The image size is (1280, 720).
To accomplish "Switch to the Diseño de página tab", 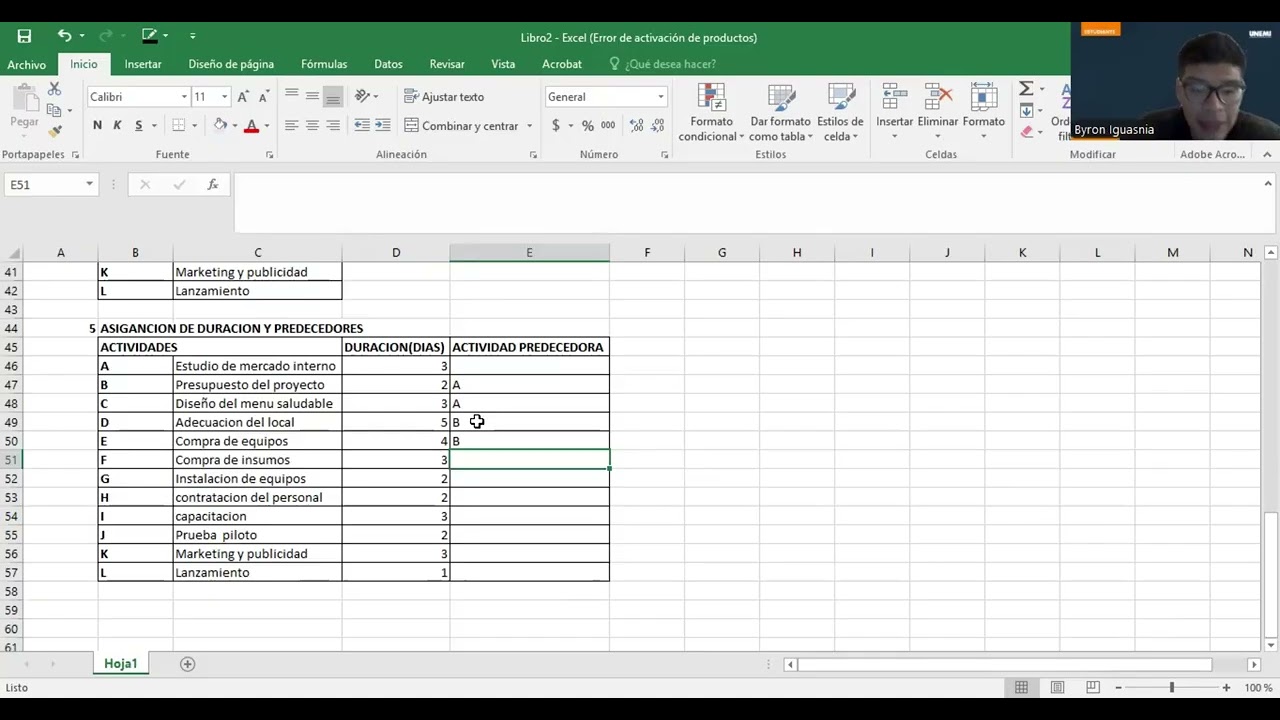I will 231,64.
